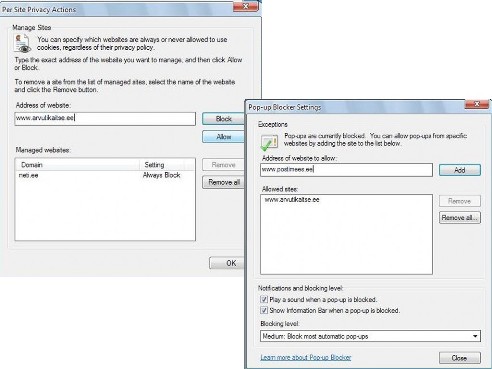
Task: Confirm with OK in Per Site Privacy Actions
Action: tap(227, 263)
